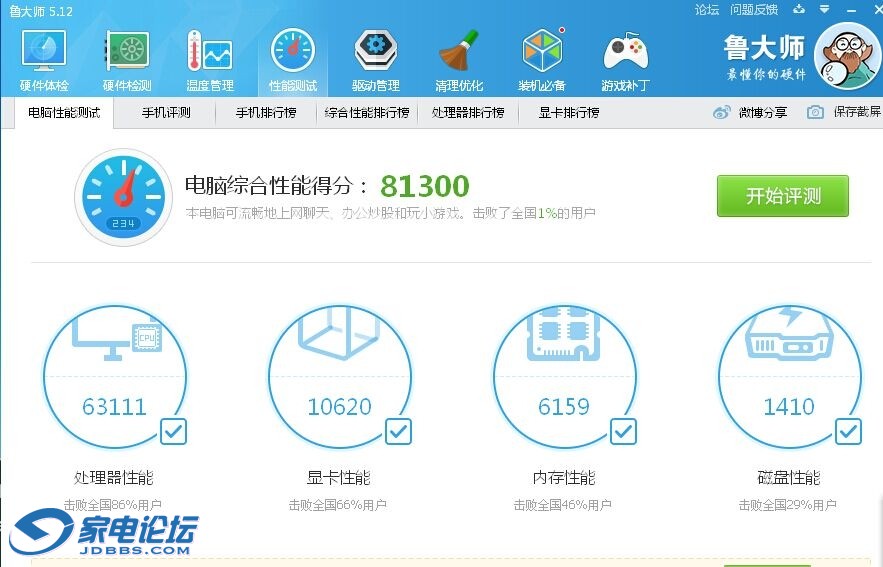Viewport: 883px width, 567px height.
Task: Click the disk drive icon in 磁盘性能 circle
Action: coord(788,333)
